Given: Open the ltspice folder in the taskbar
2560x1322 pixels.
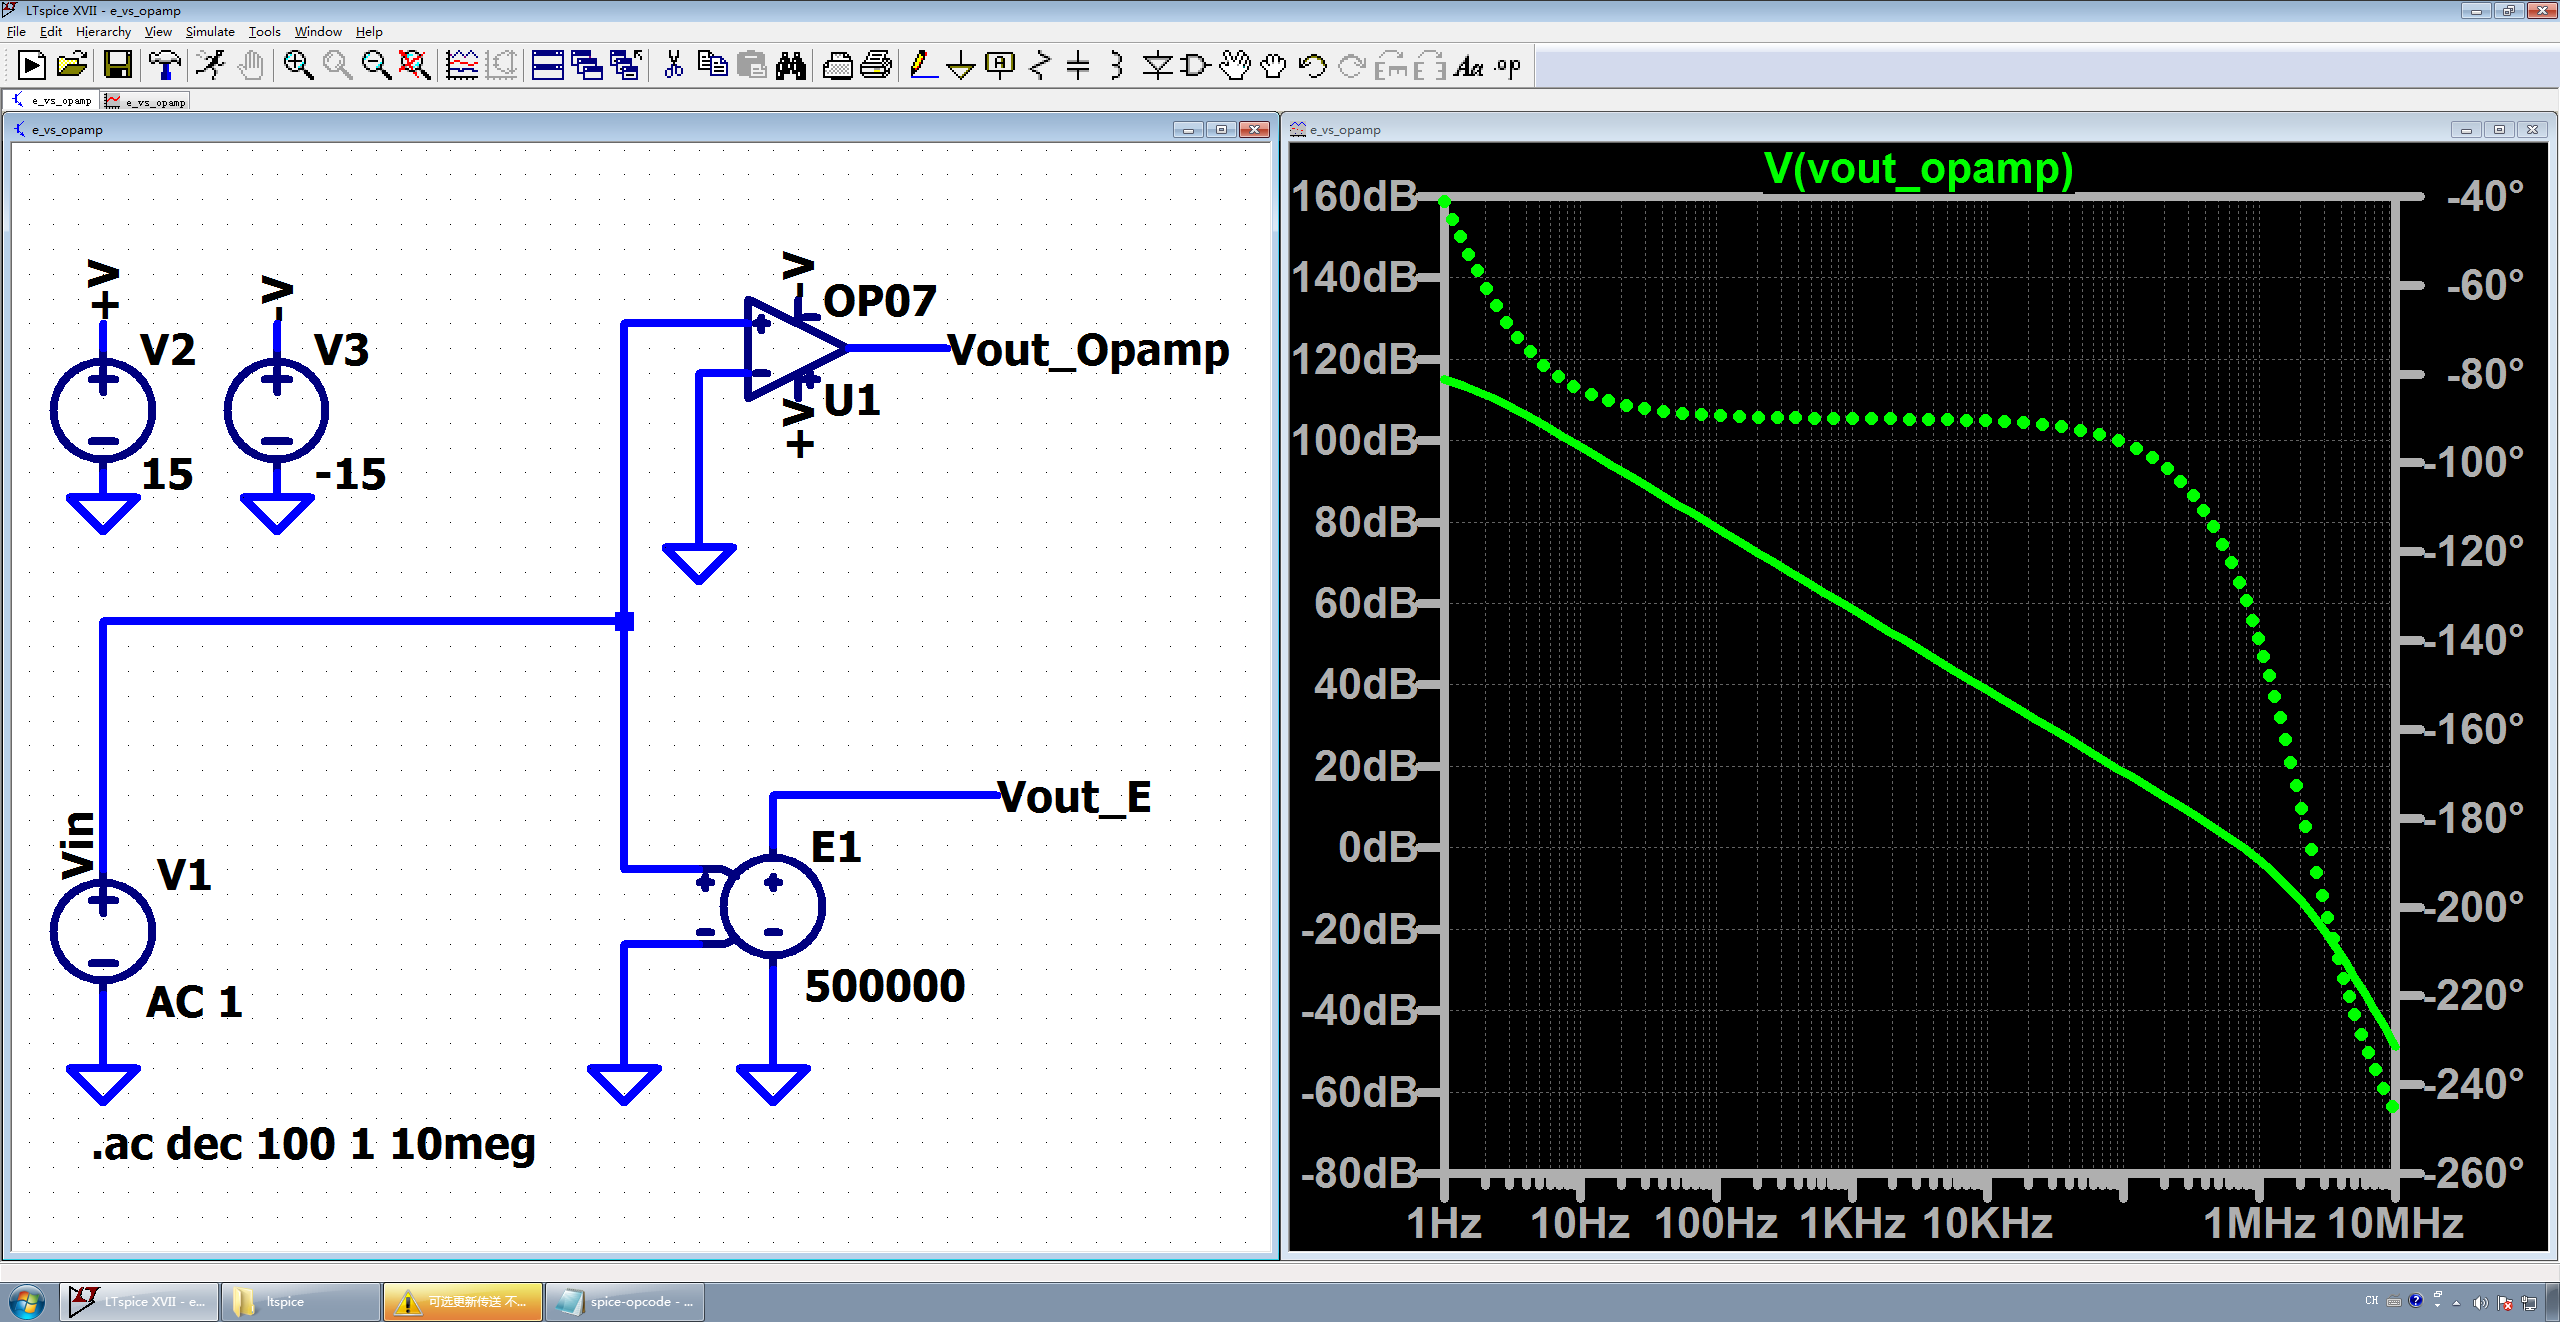Looking at the screenshot, I should [x=300, y=1301].
